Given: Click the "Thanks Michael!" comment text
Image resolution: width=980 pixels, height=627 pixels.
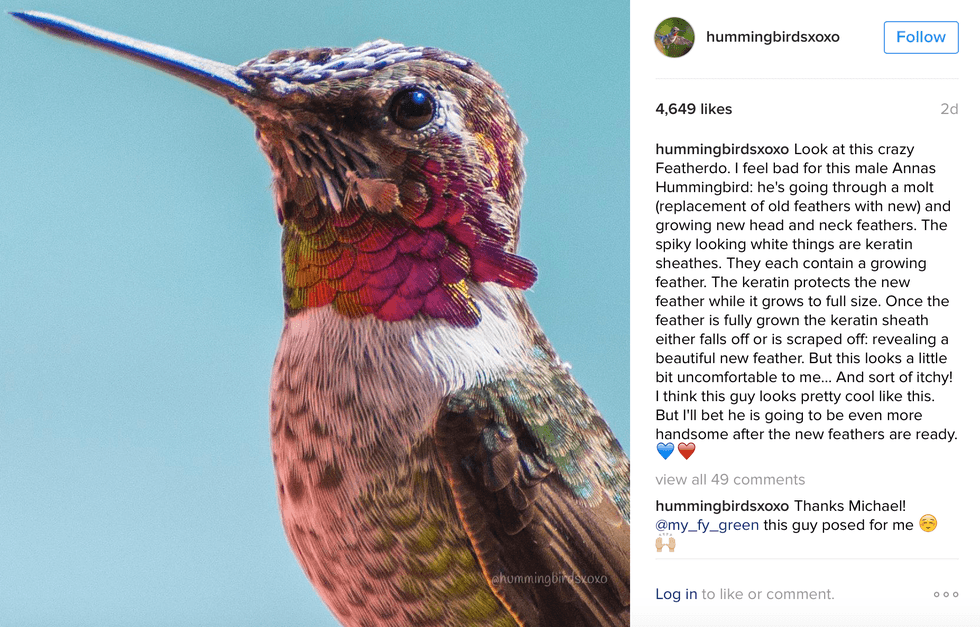Looking at the screenshot, I should coord(849,506).
